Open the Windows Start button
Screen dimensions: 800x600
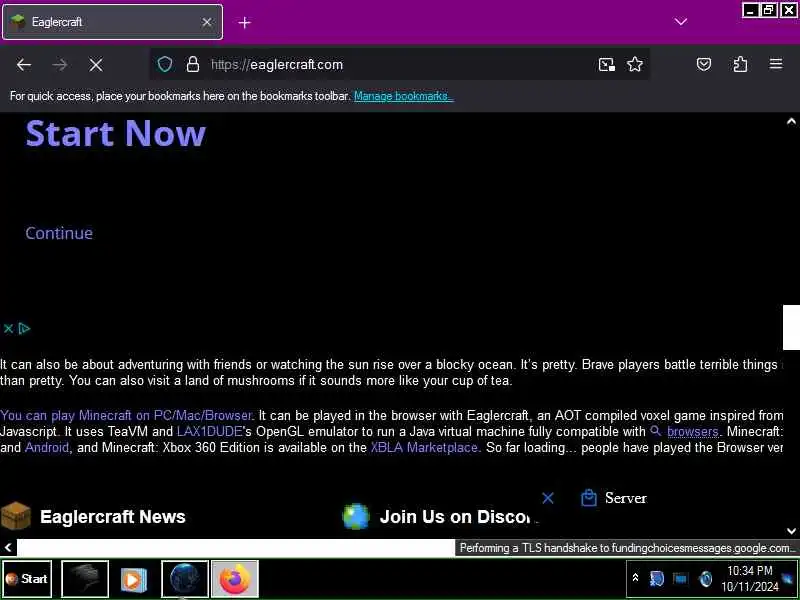point(27,579)
